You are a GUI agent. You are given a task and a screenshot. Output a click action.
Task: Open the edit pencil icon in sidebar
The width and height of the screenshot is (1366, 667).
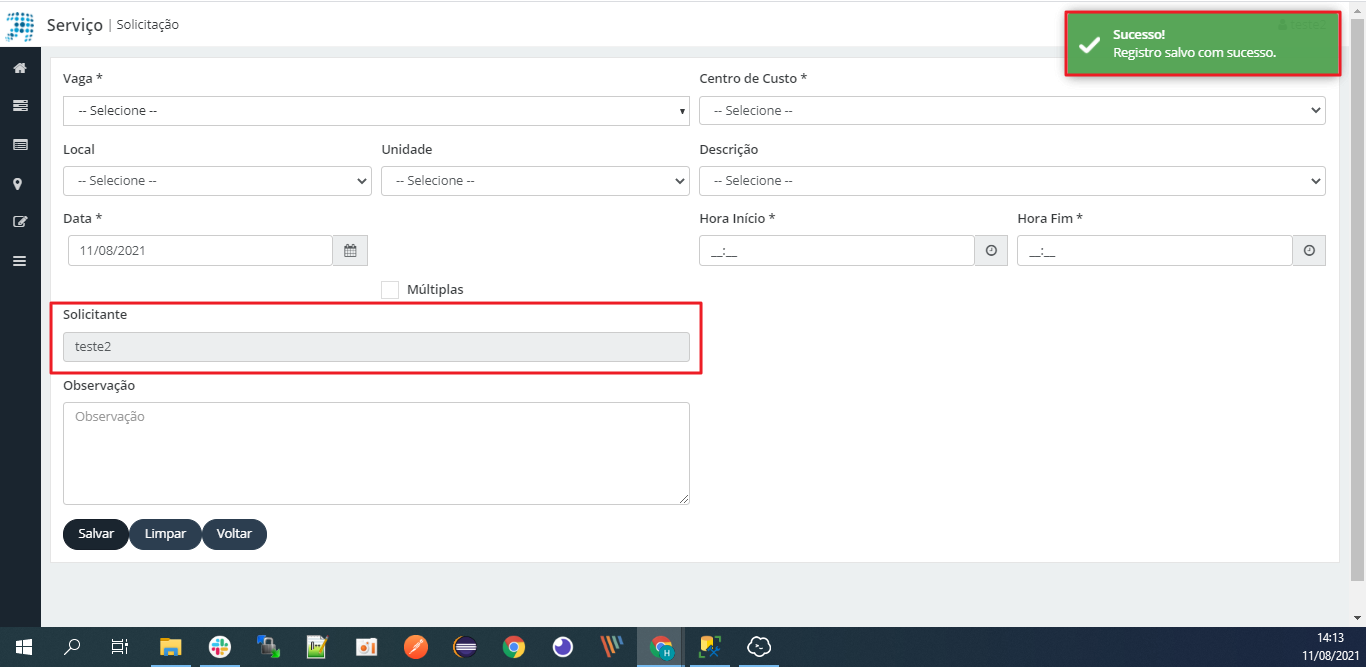19,222
